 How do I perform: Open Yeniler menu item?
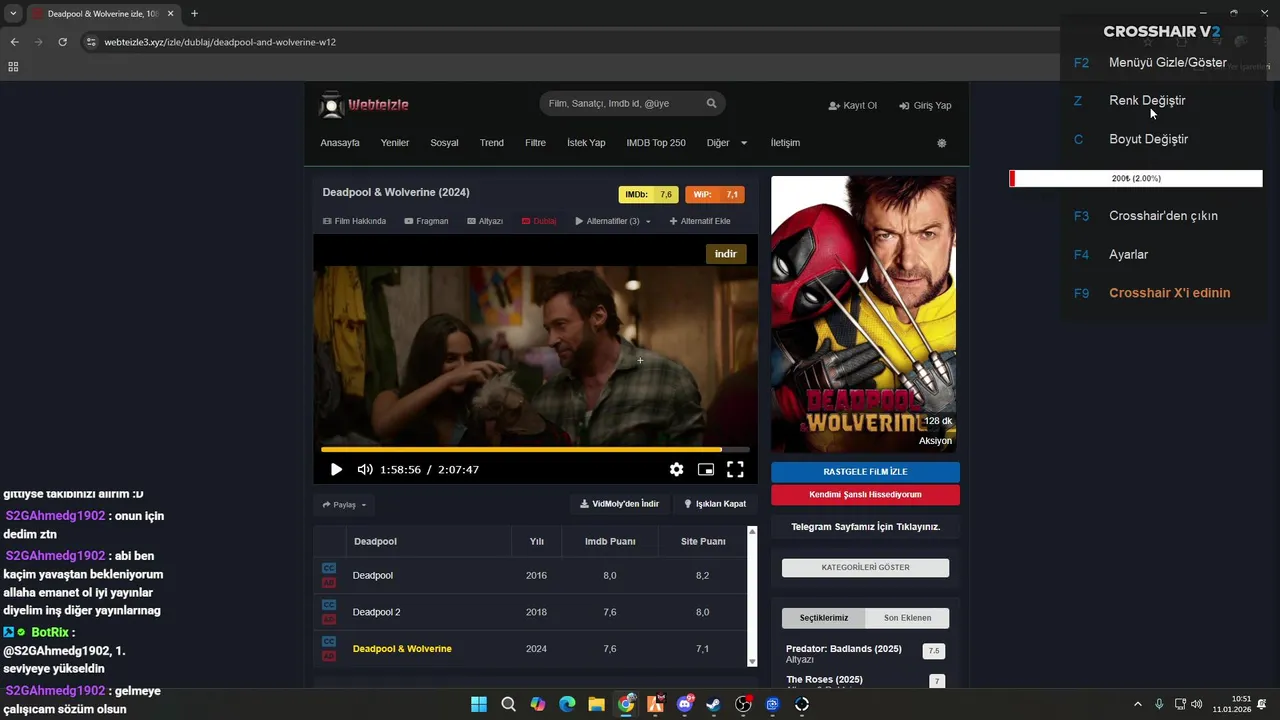(x=395, y=143)
